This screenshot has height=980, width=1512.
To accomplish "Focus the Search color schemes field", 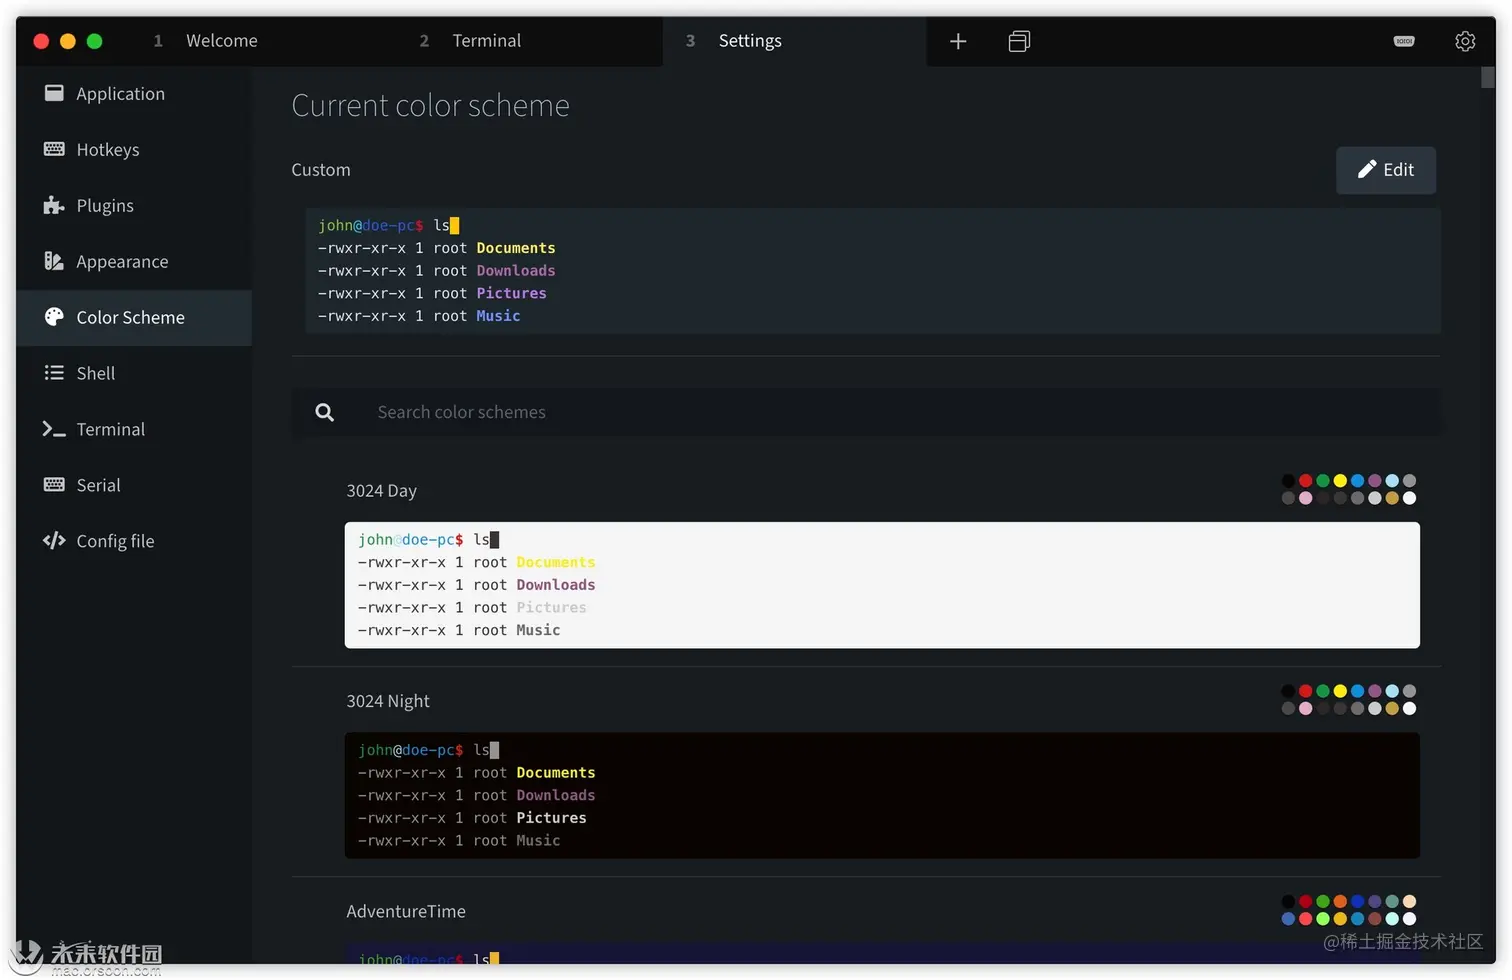I will [x=866, y=412].
